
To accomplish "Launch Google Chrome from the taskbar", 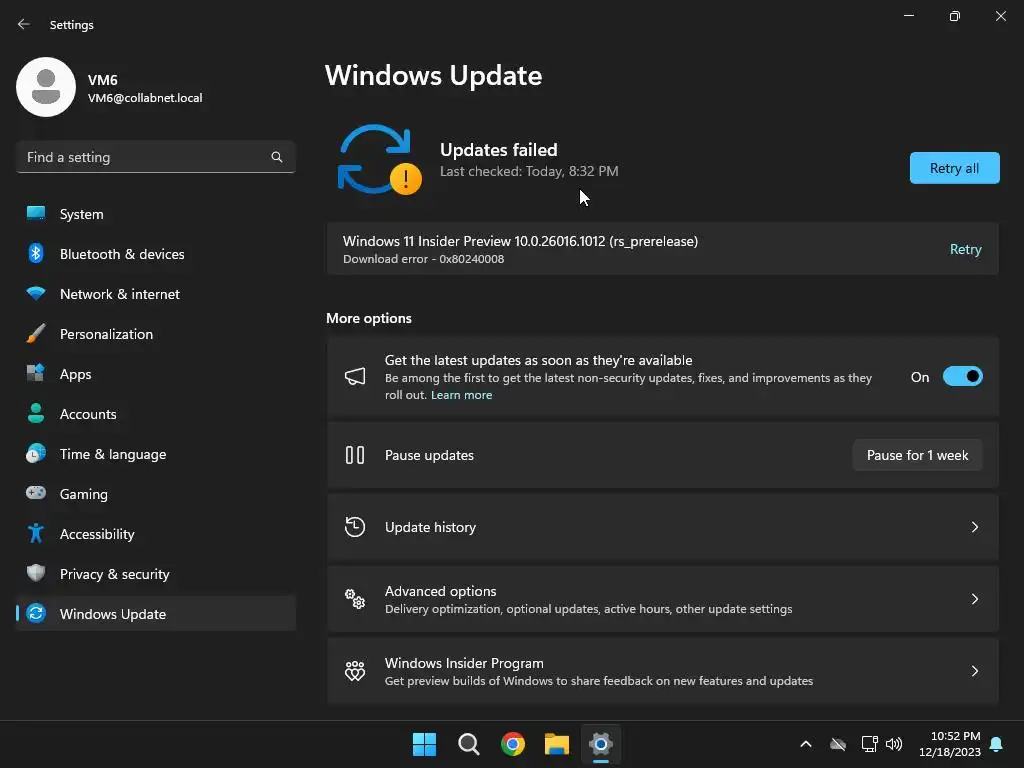I will click(513, 744).
